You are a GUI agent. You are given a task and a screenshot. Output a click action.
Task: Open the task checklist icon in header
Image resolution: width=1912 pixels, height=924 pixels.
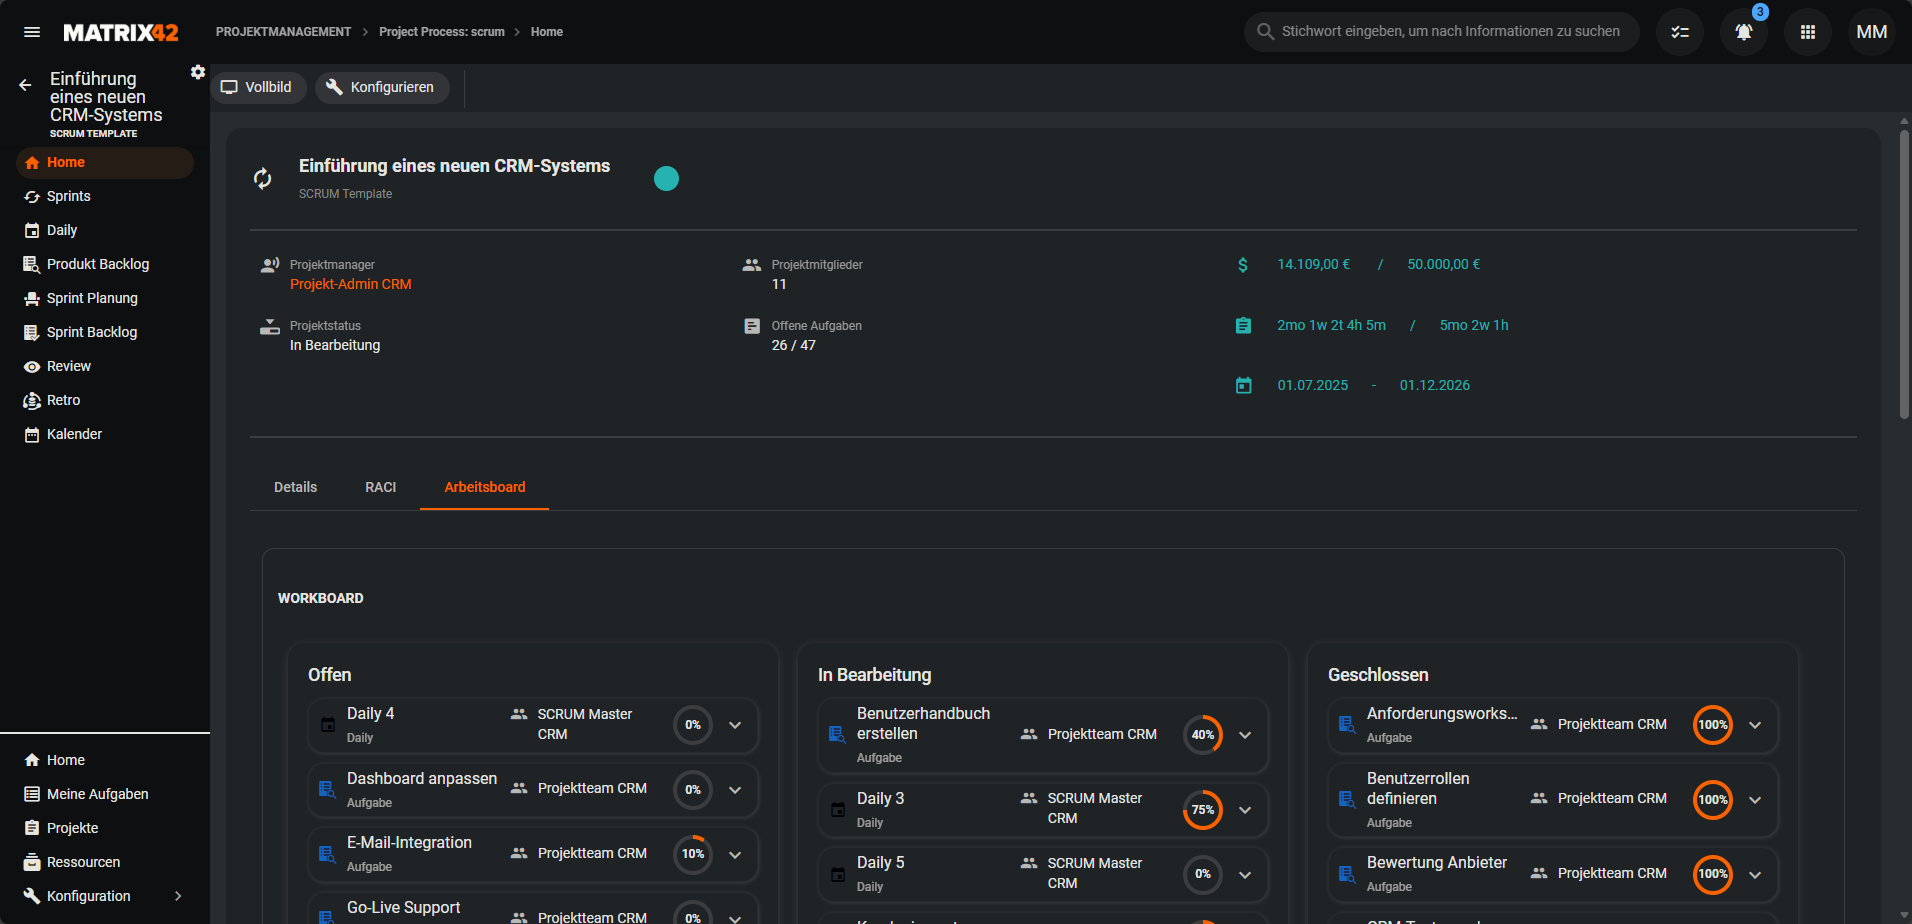coord(1680,32)
